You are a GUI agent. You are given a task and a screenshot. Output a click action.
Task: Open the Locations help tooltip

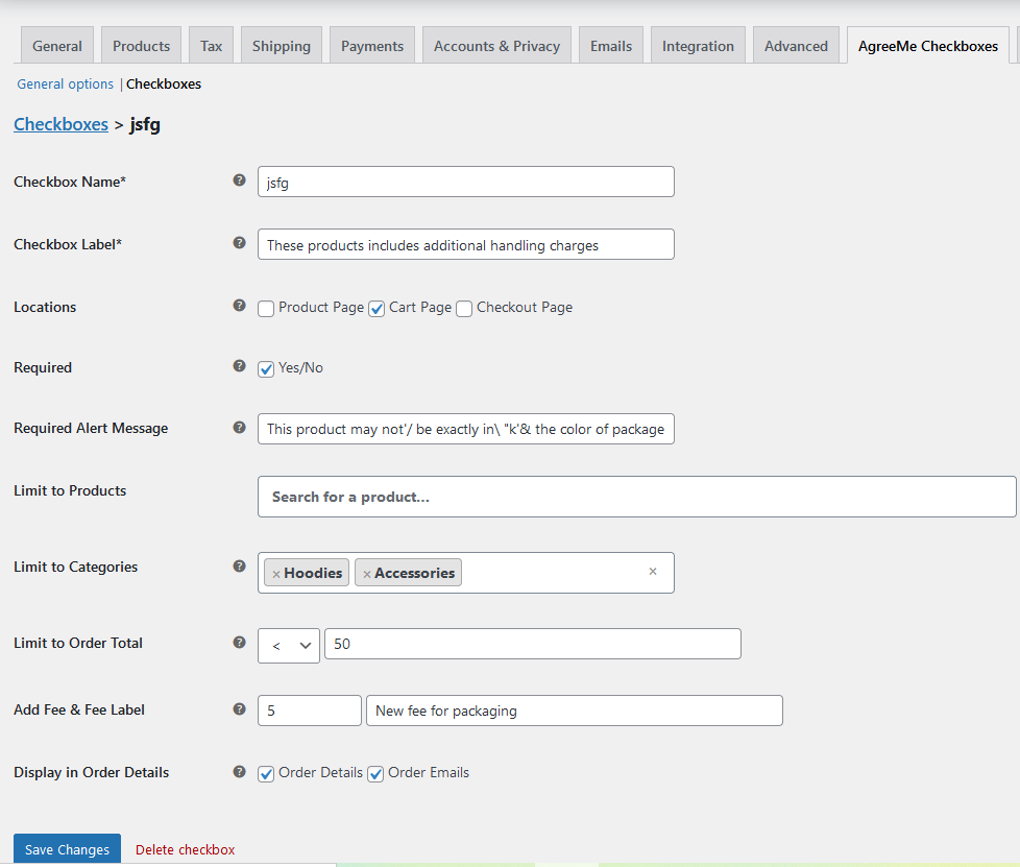click(x=239, y=306)
